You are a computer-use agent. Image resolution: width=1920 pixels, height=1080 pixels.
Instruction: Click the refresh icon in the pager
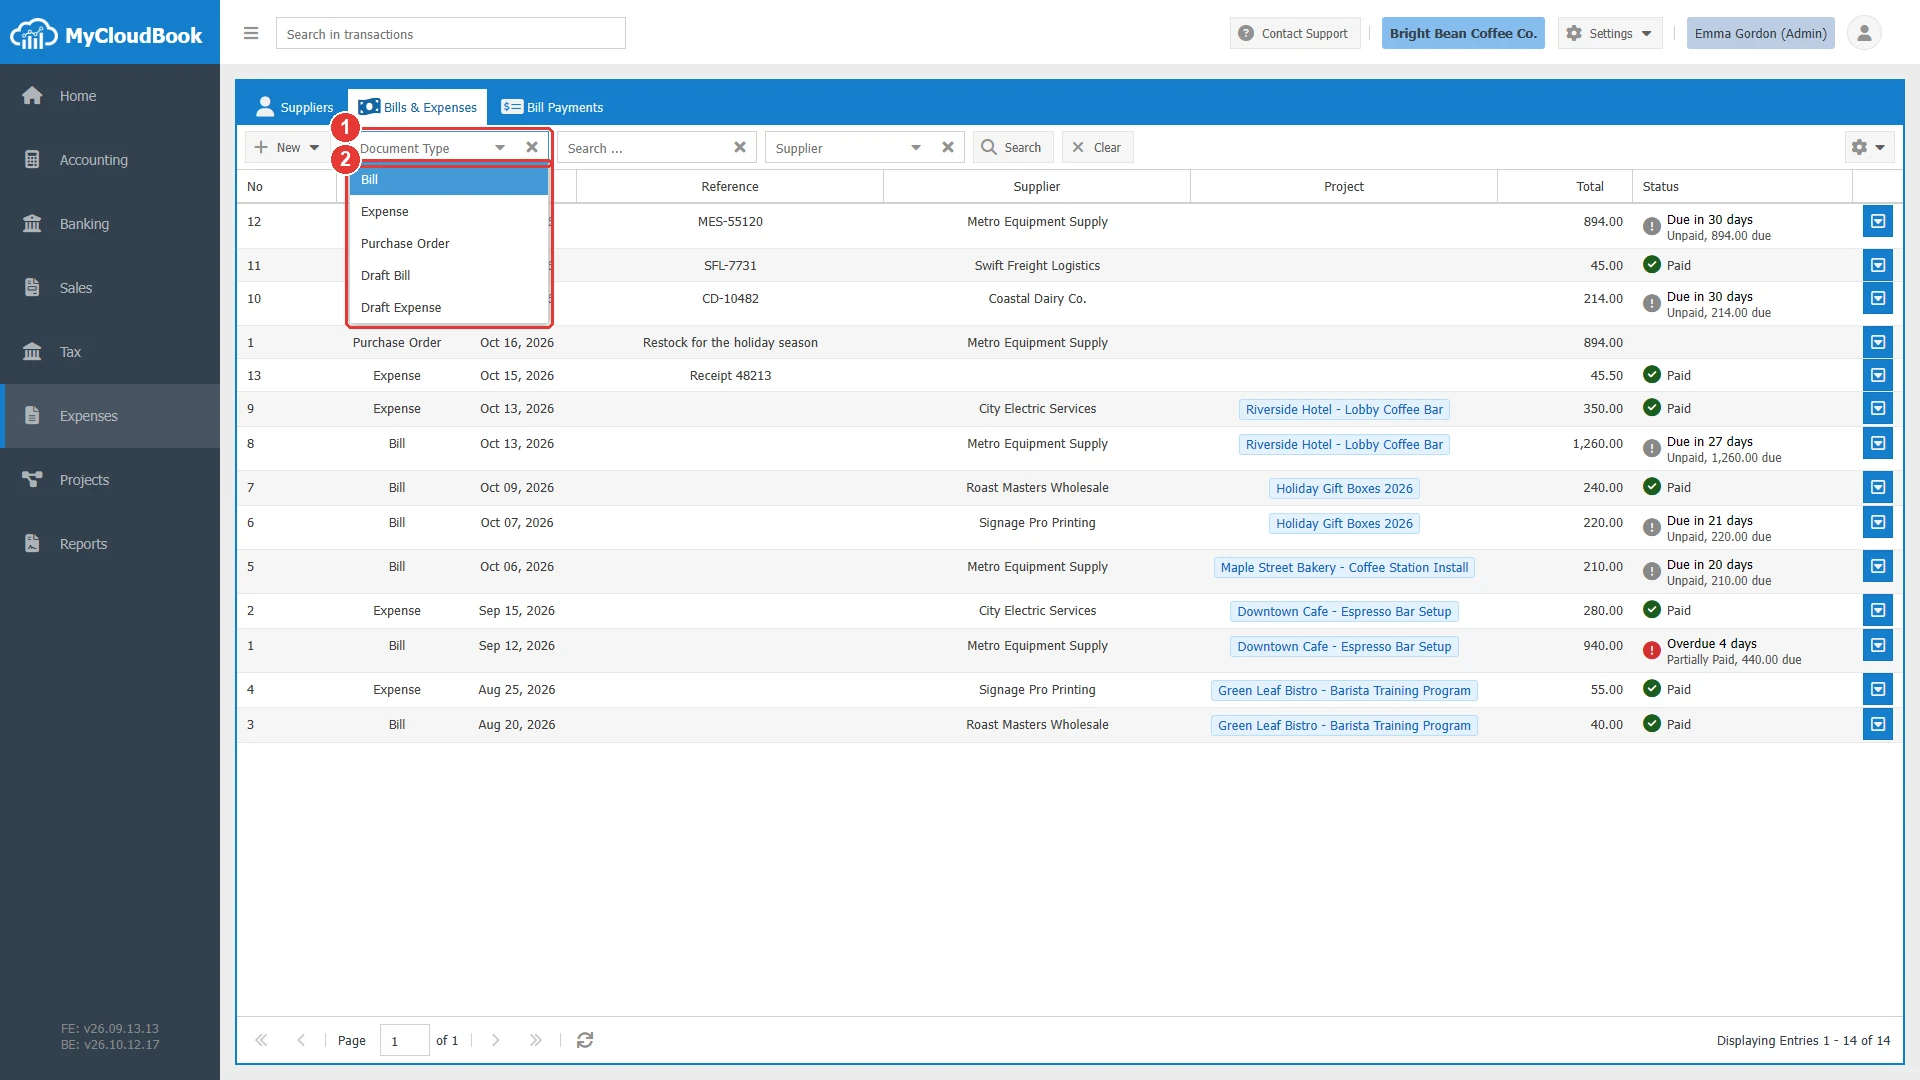[585, 1040]
